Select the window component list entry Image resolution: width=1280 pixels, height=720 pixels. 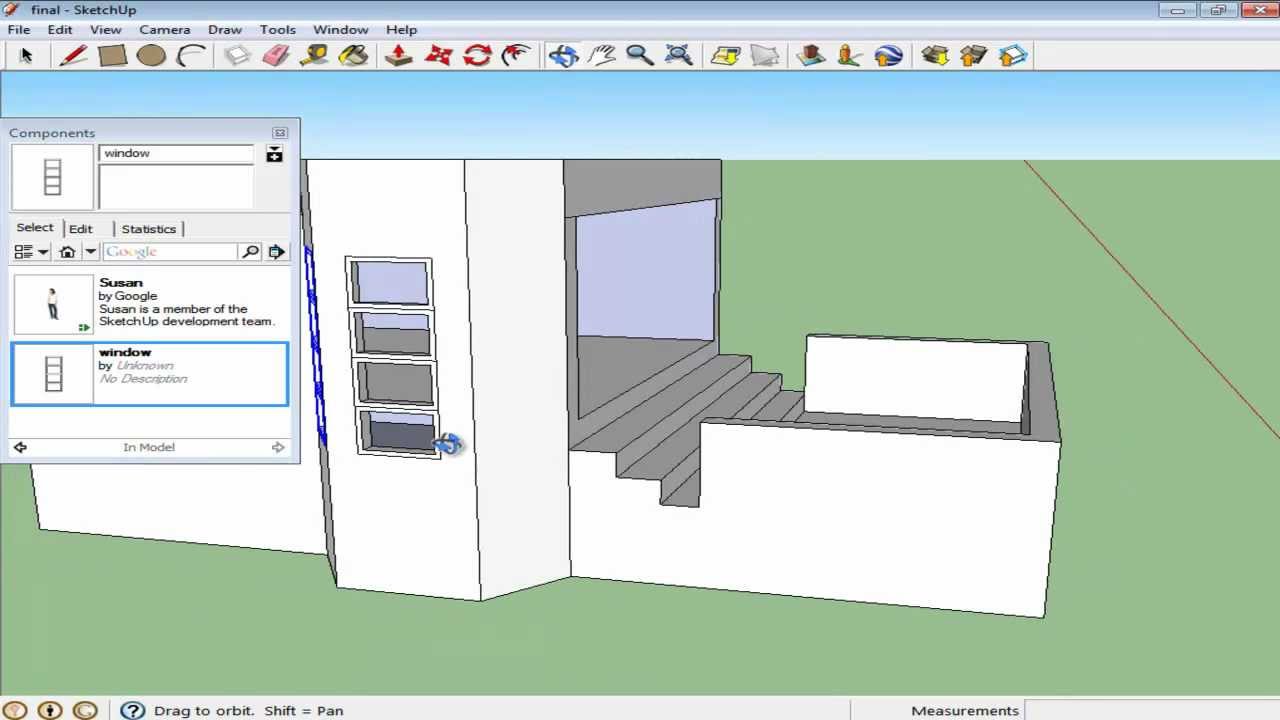pos(150,373)
